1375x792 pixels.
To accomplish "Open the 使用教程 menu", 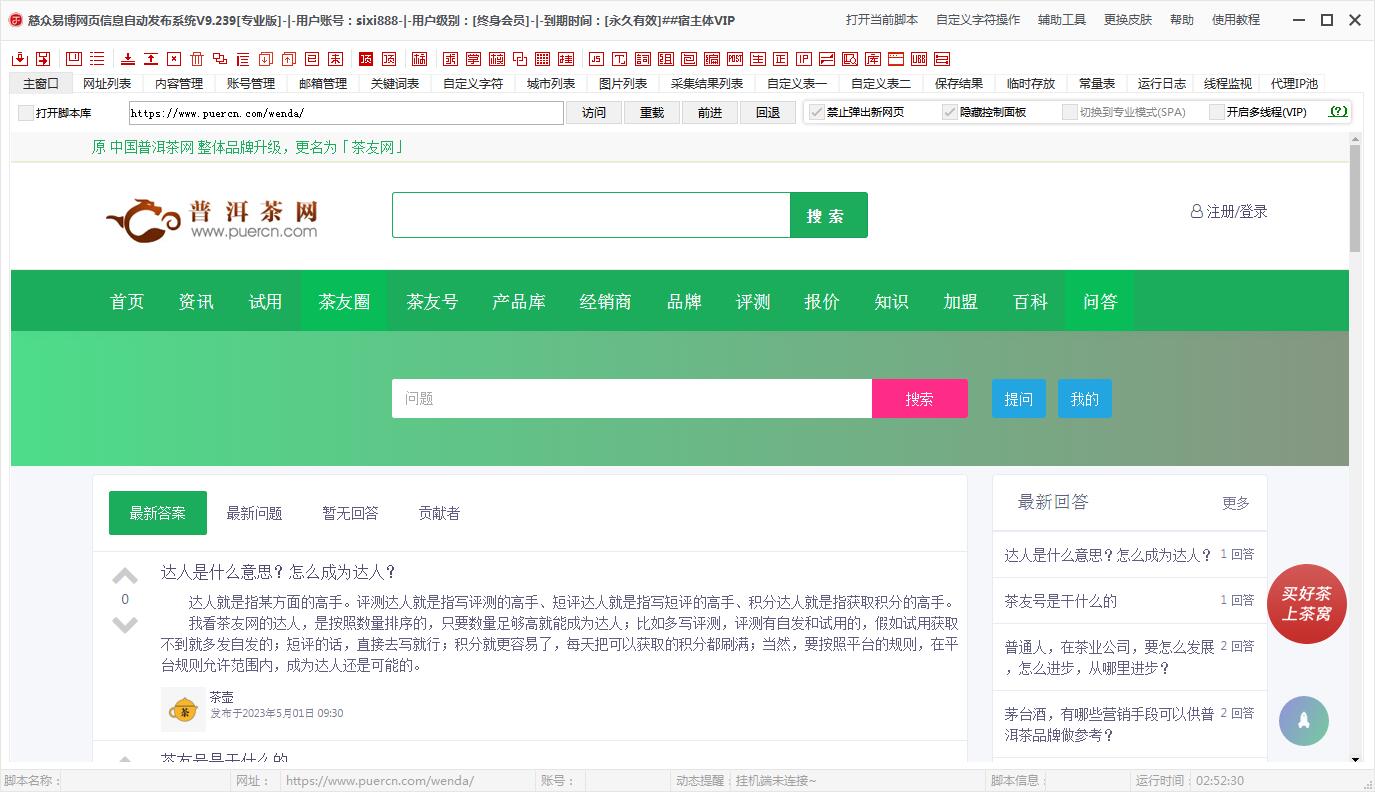I will 1236,20.
